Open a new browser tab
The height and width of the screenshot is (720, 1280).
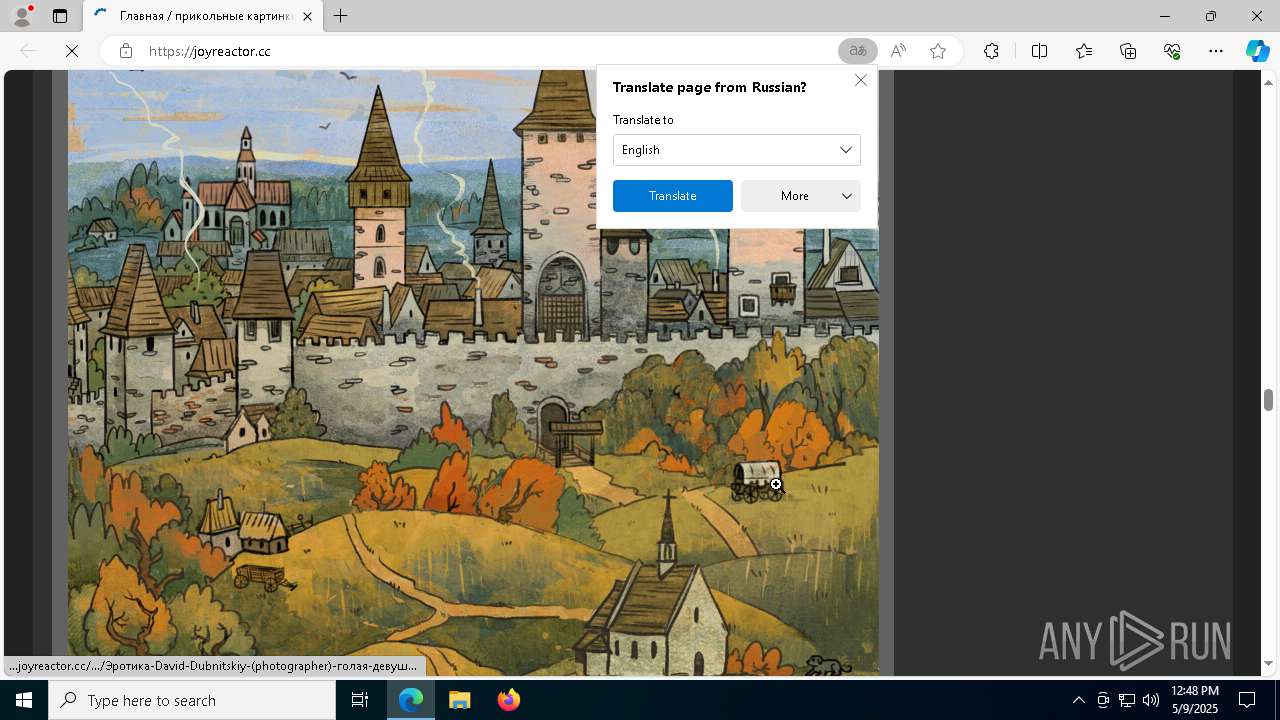point(340,16)
